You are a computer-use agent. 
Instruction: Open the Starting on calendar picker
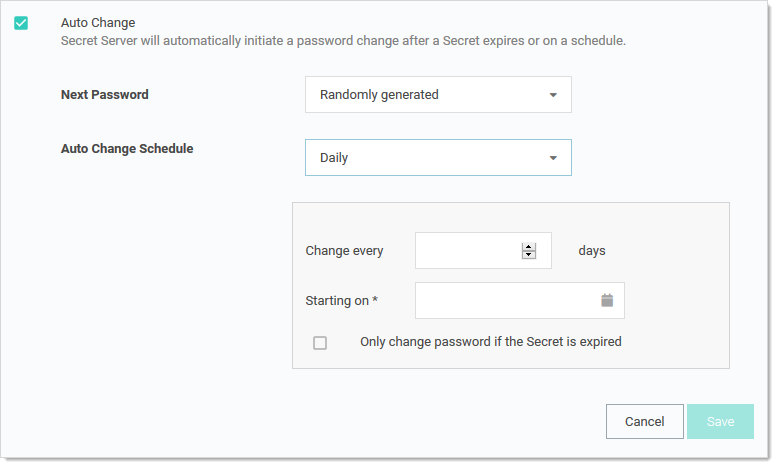606,300
